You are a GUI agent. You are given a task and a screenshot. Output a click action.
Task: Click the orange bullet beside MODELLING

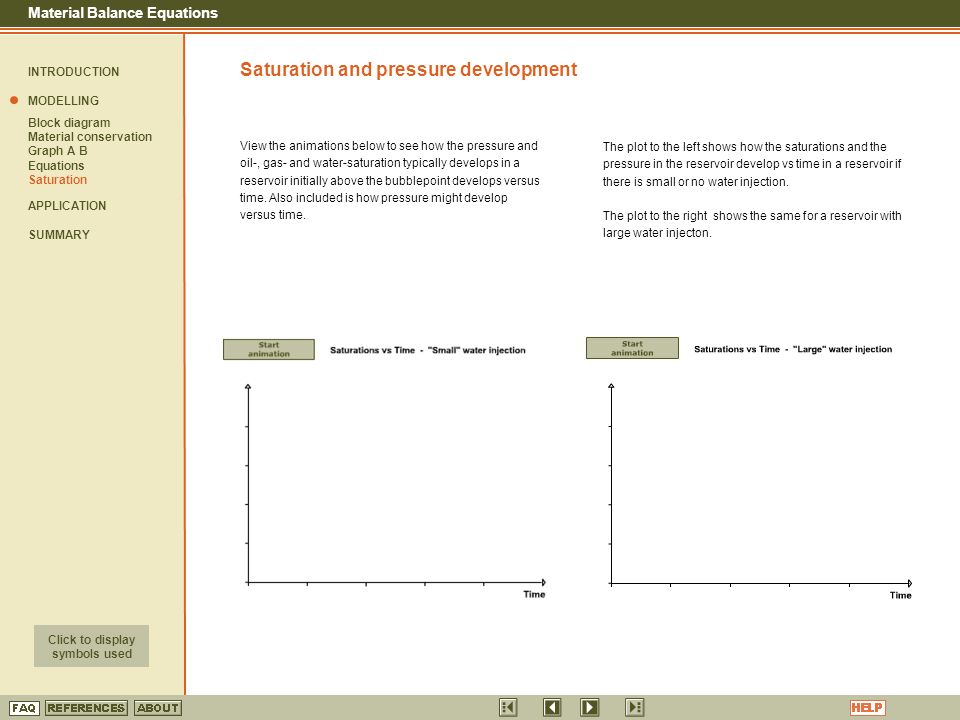(14, 100)
